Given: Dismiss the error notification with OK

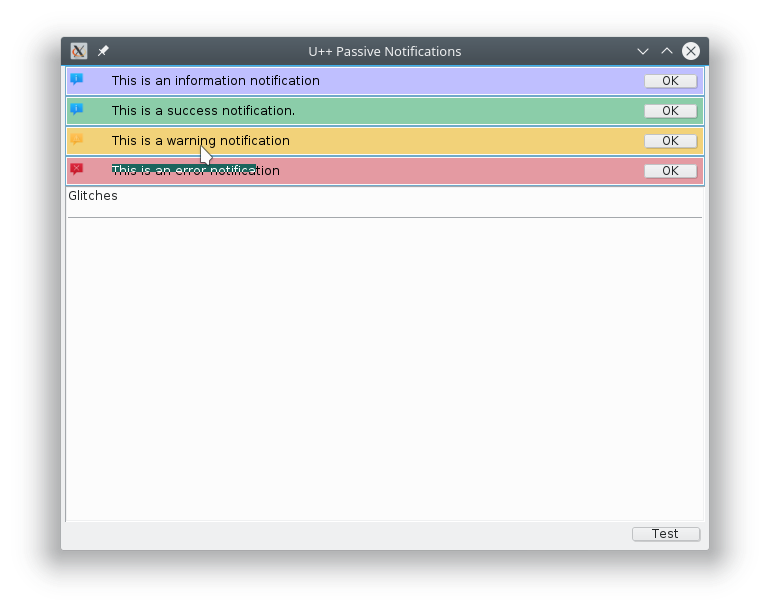Looking at the screenshot, I should click(x=670, y=171).
